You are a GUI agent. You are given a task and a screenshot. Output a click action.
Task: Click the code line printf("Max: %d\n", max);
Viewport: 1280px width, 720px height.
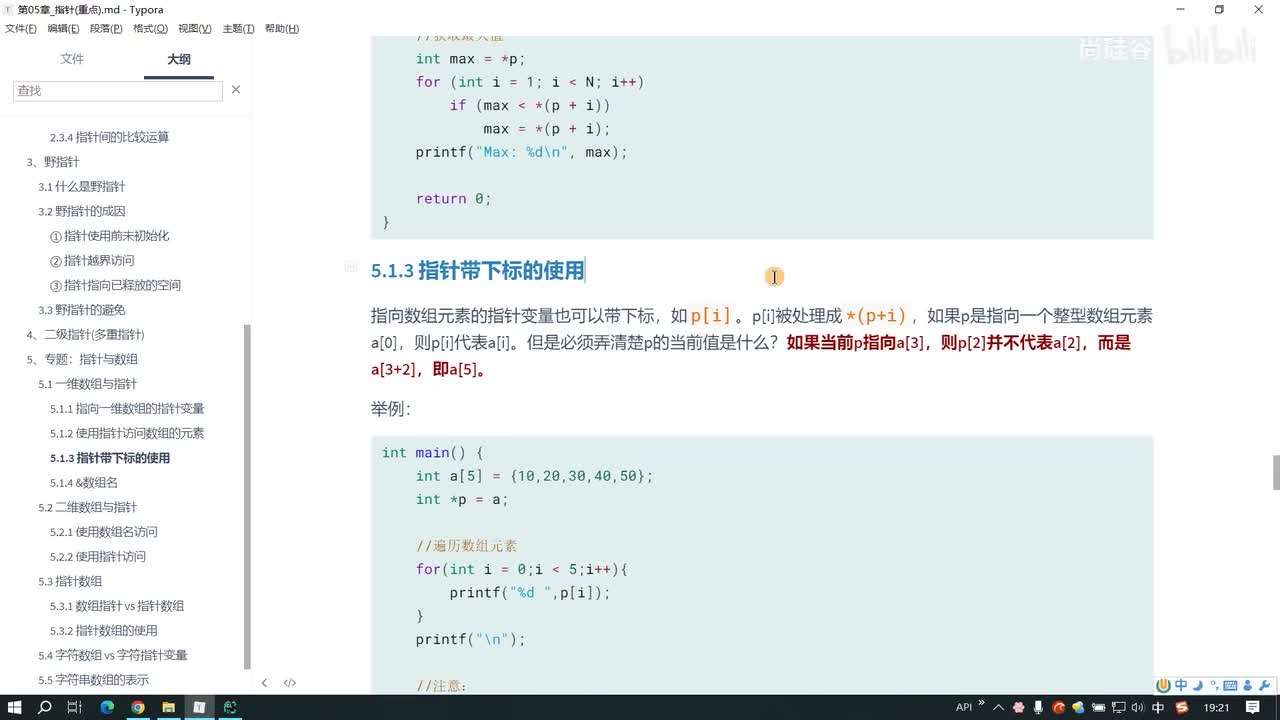click(521, 152)
